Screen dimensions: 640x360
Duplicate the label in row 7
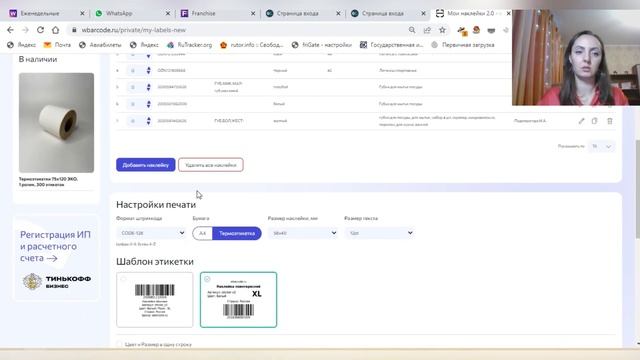click(x=595, y=121)
